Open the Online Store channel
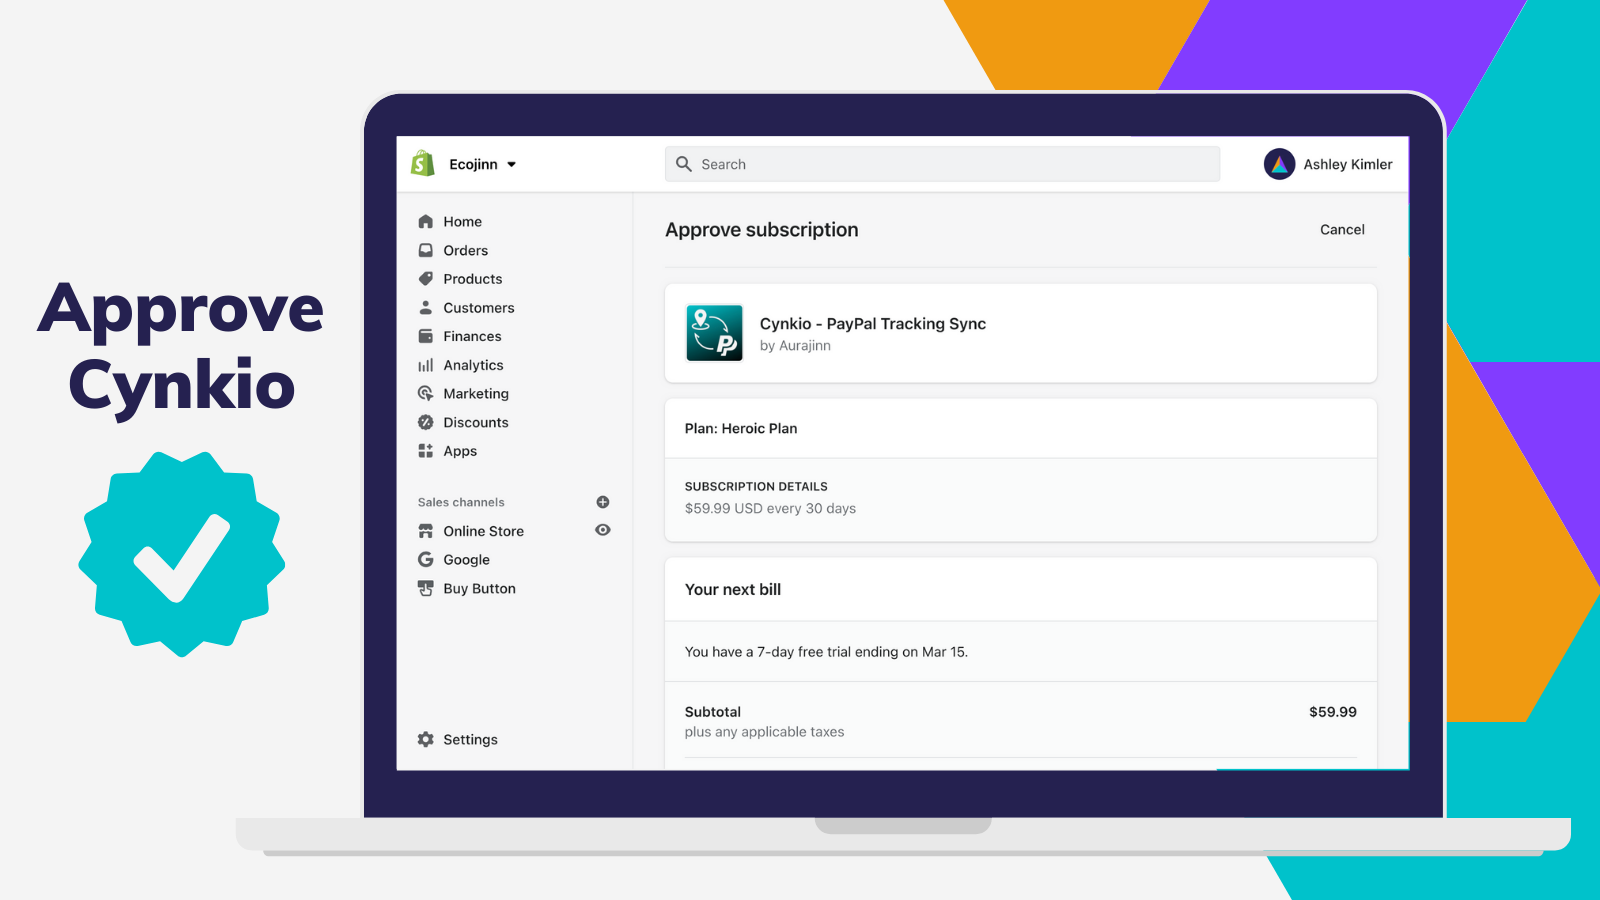Viewport: 1600px width, 900px height. pos(484,531)
